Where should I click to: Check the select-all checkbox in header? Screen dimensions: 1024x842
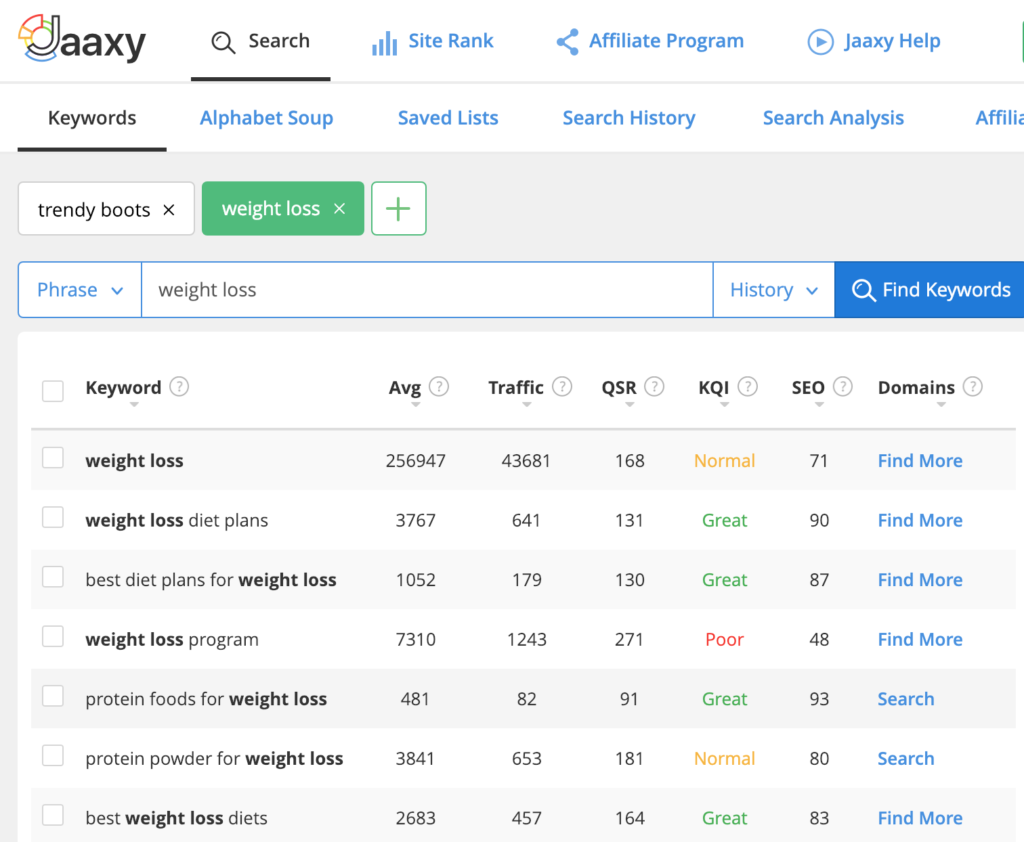53,390
